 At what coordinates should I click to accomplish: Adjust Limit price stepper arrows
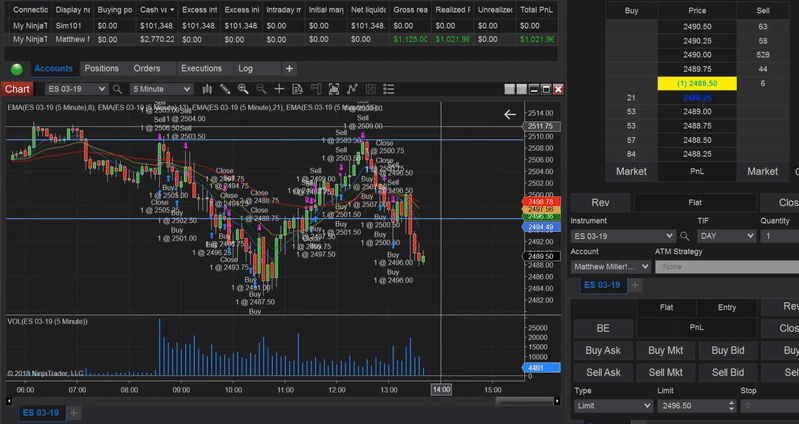tap(732, 406)
